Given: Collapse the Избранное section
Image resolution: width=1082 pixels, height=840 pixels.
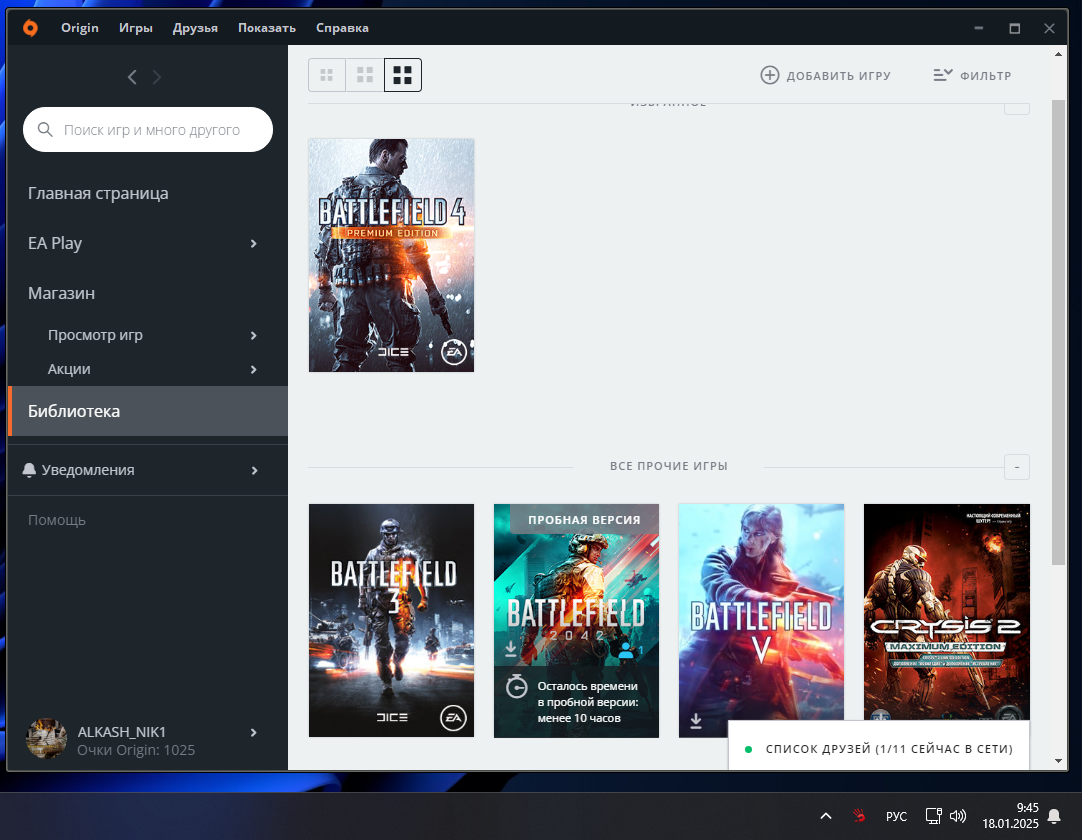Looking at the screenshot, I should coord(1016,108).
